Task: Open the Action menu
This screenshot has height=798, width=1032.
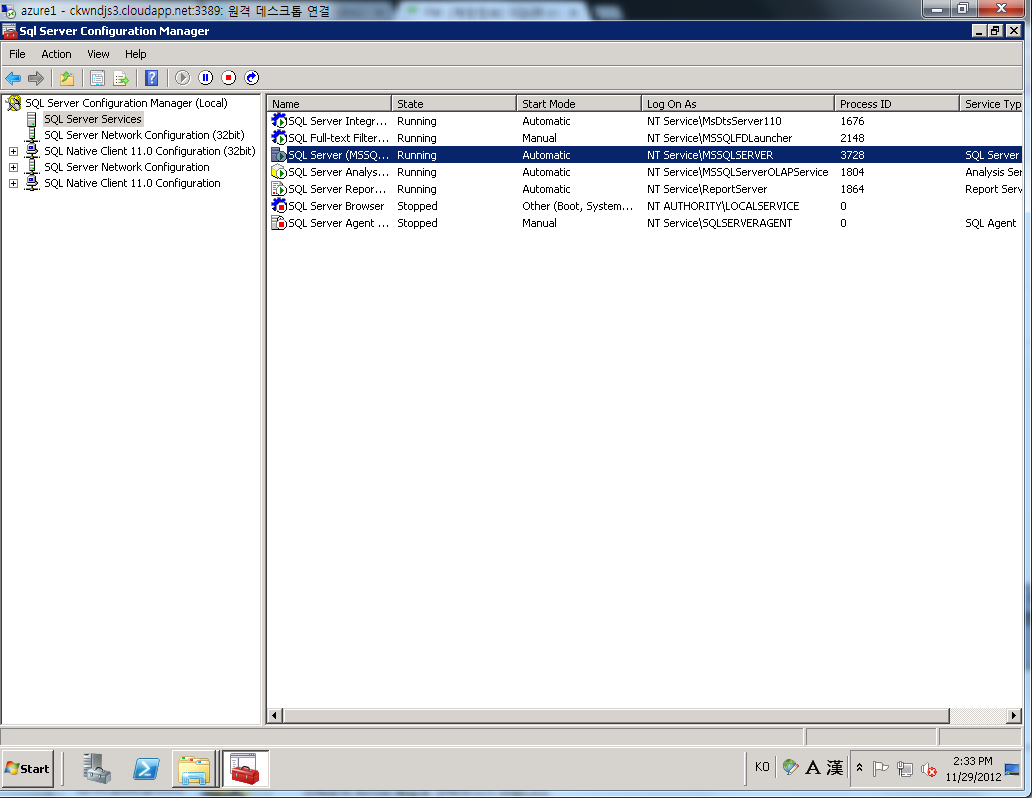Action: point(56,54)
